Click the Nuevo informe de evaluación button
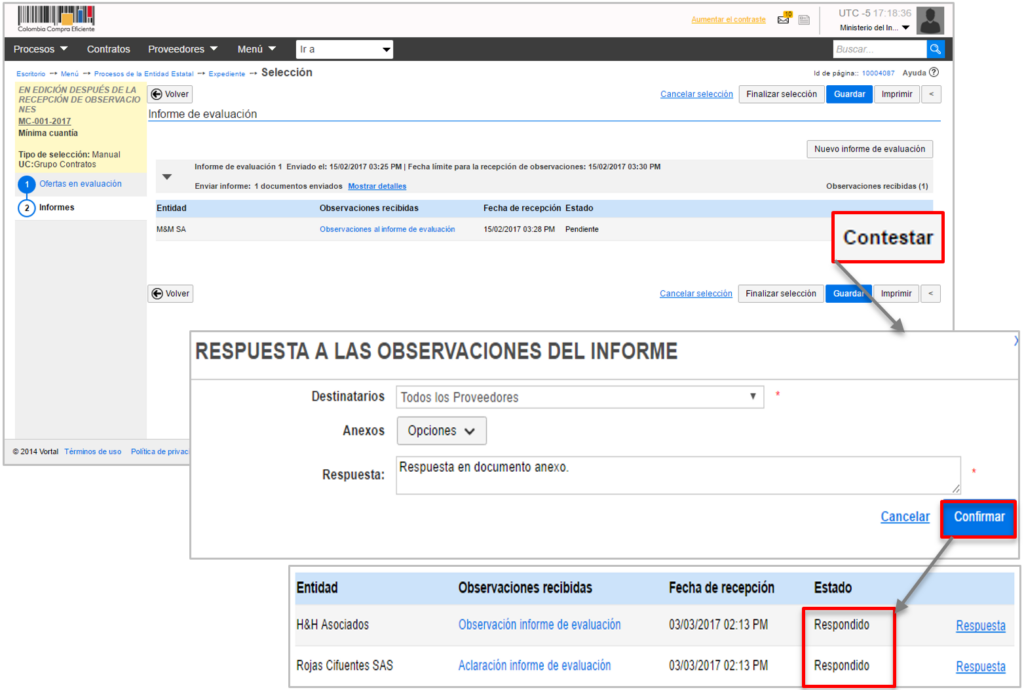This screenshot has width=1024, height=690. coord(869,149)
